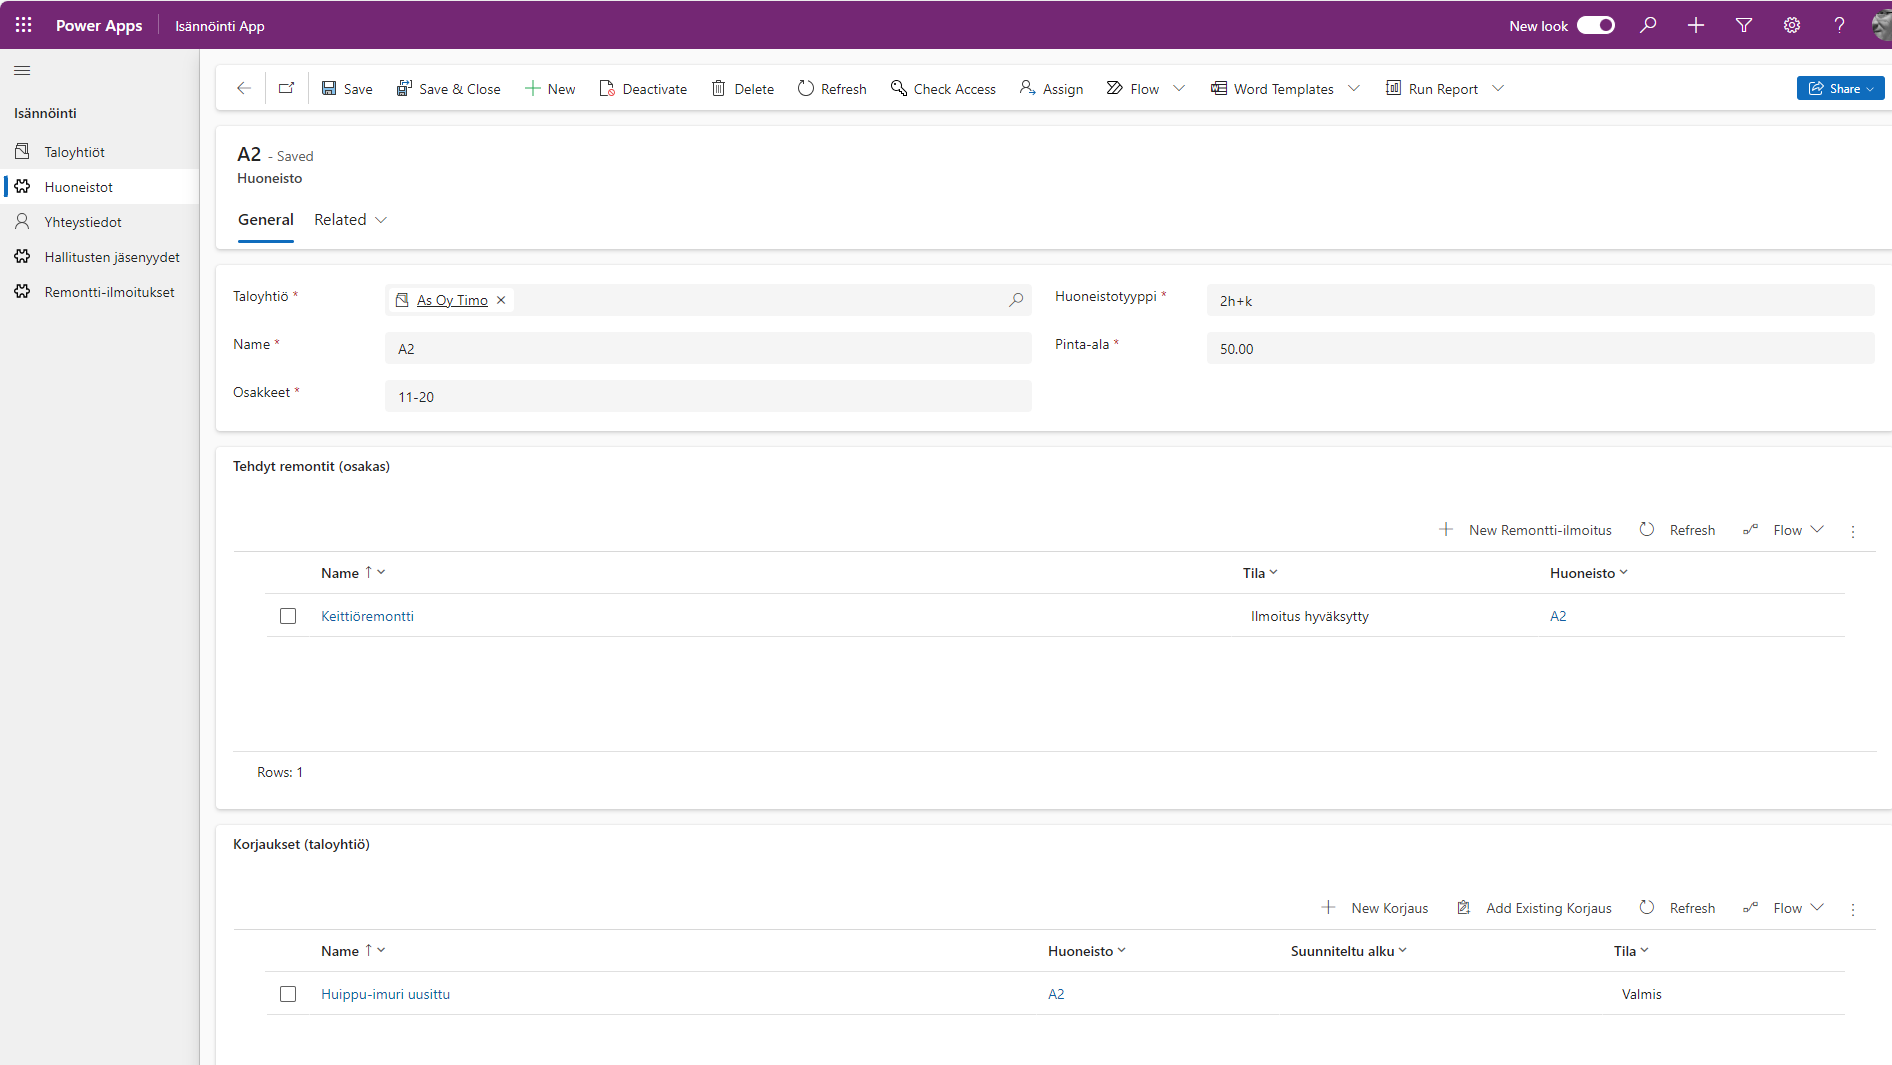Screen dimensions: 1892x1065
Task: Click the New Remontti-ilmoitus button
Action: 1526,530
